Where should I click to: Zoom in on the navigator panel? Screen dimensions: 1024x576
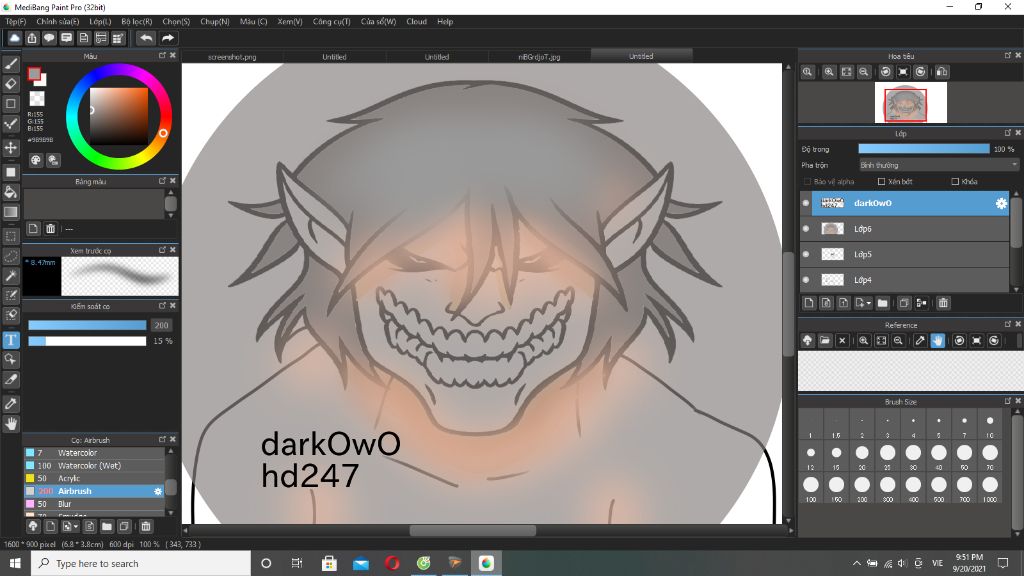pyautogui.click(x=829, y=72)
